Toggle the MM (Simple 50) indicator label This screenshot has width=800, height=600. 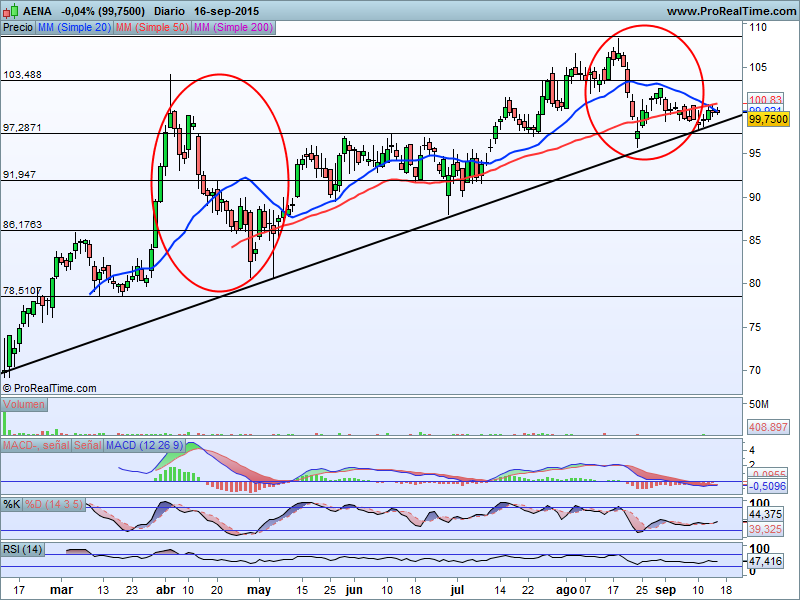click(x=151, y=28)
